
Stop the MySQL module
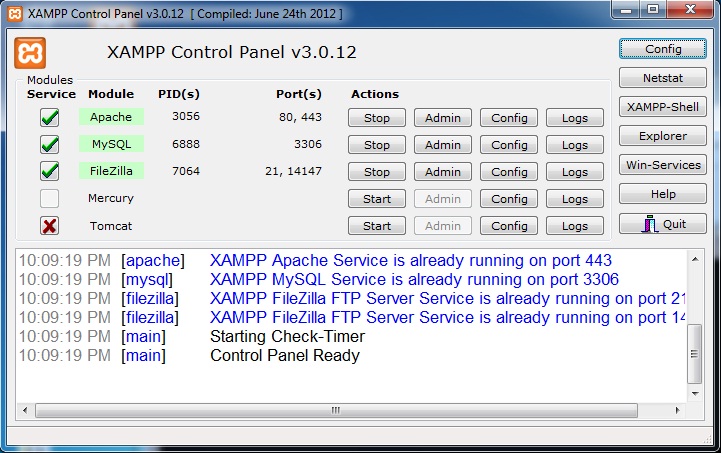(377, 145)
